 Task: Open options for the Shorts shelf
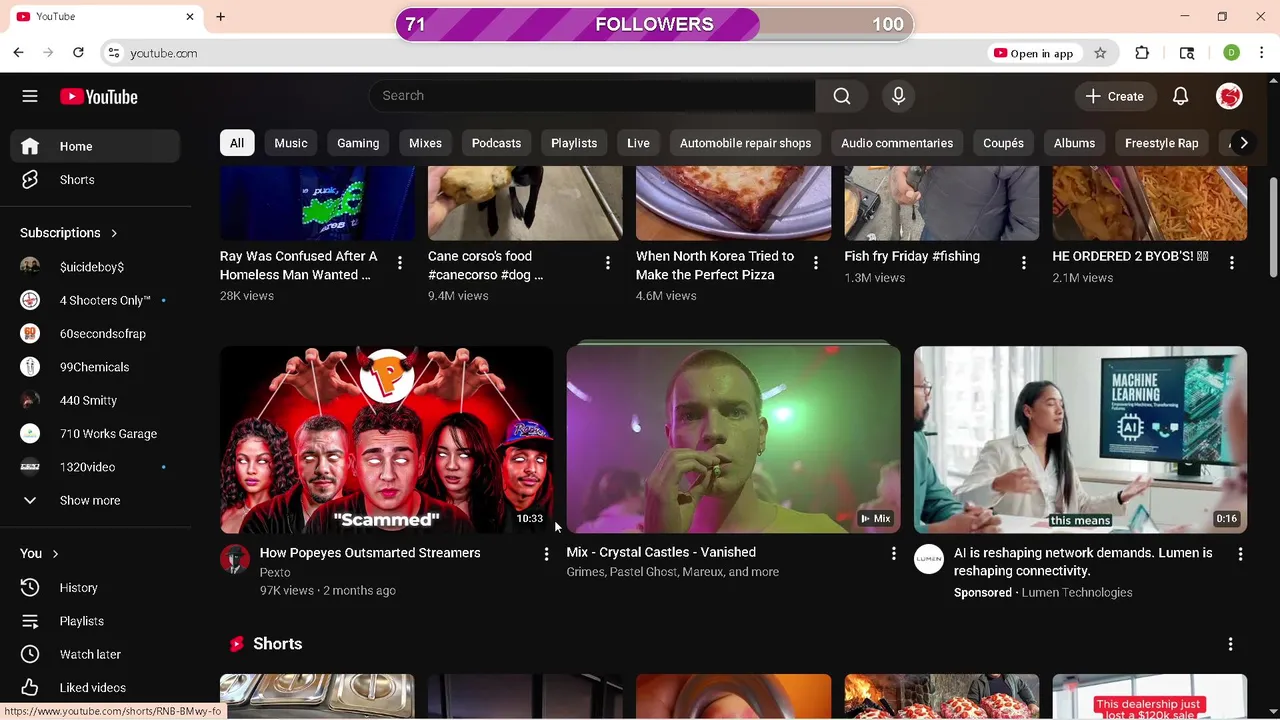point(1230,645)
